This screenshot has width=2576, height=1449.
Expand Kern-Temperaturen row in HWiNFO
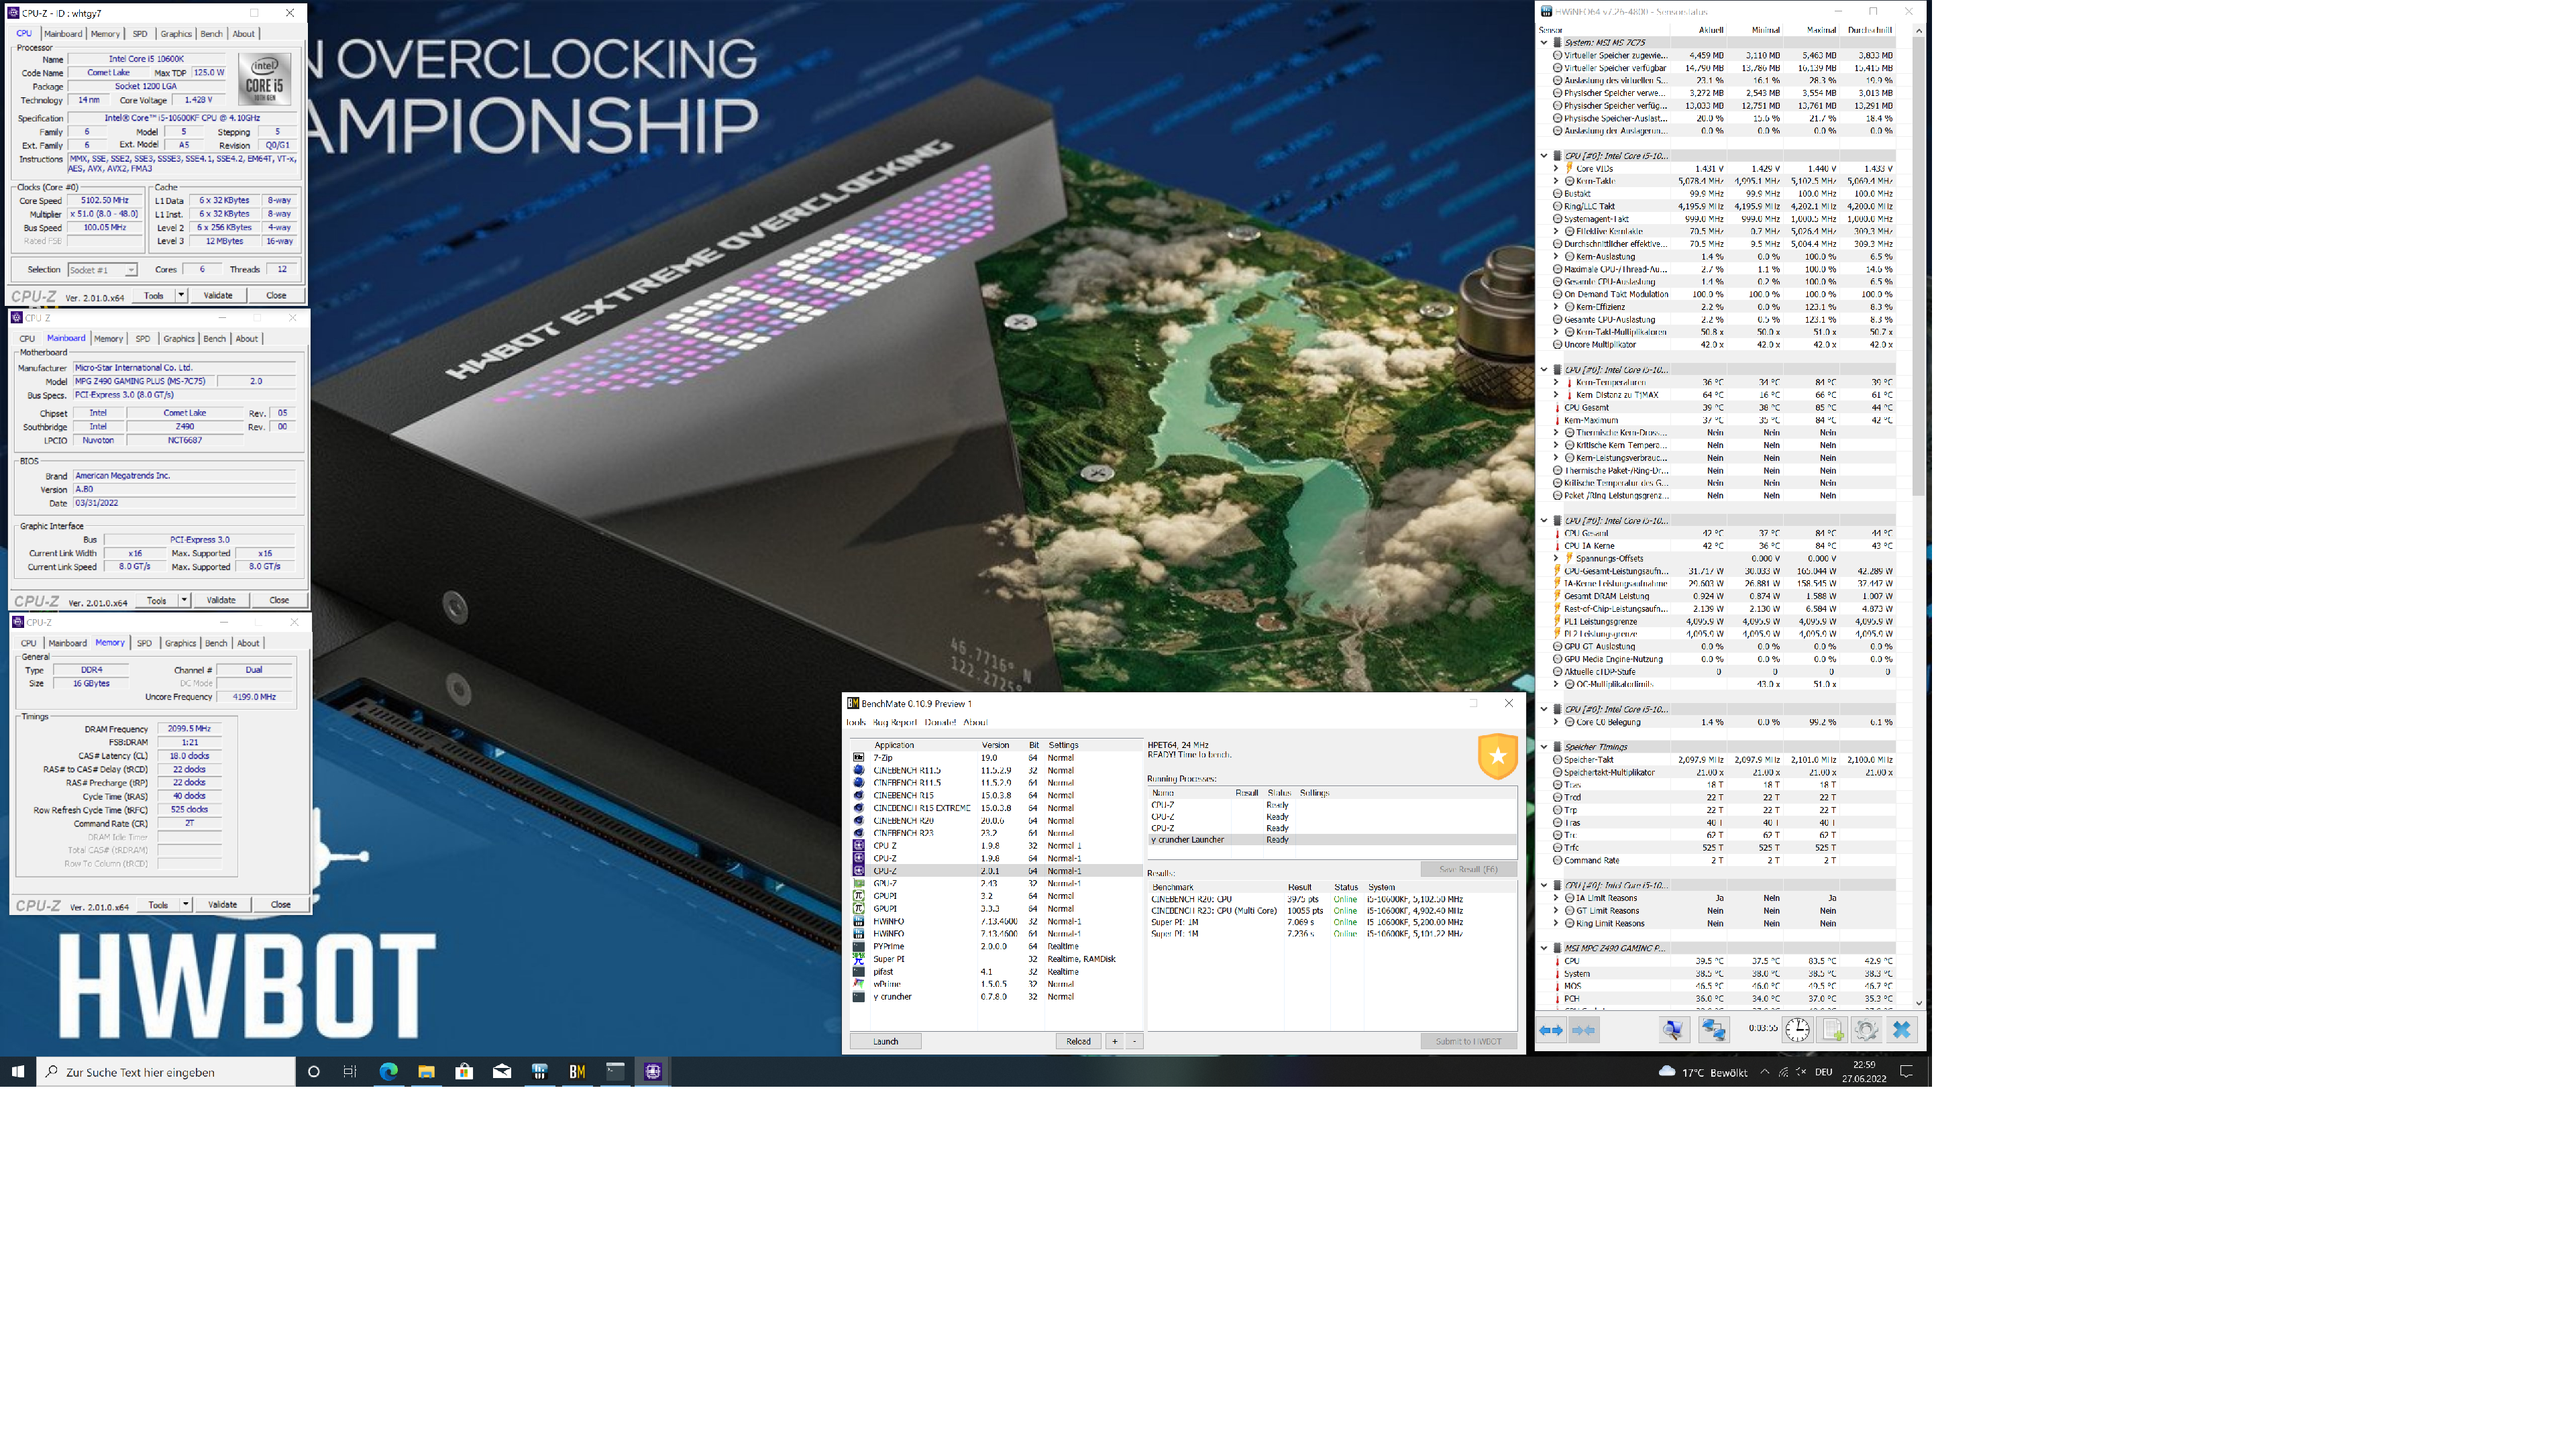tap(1555, 382)
